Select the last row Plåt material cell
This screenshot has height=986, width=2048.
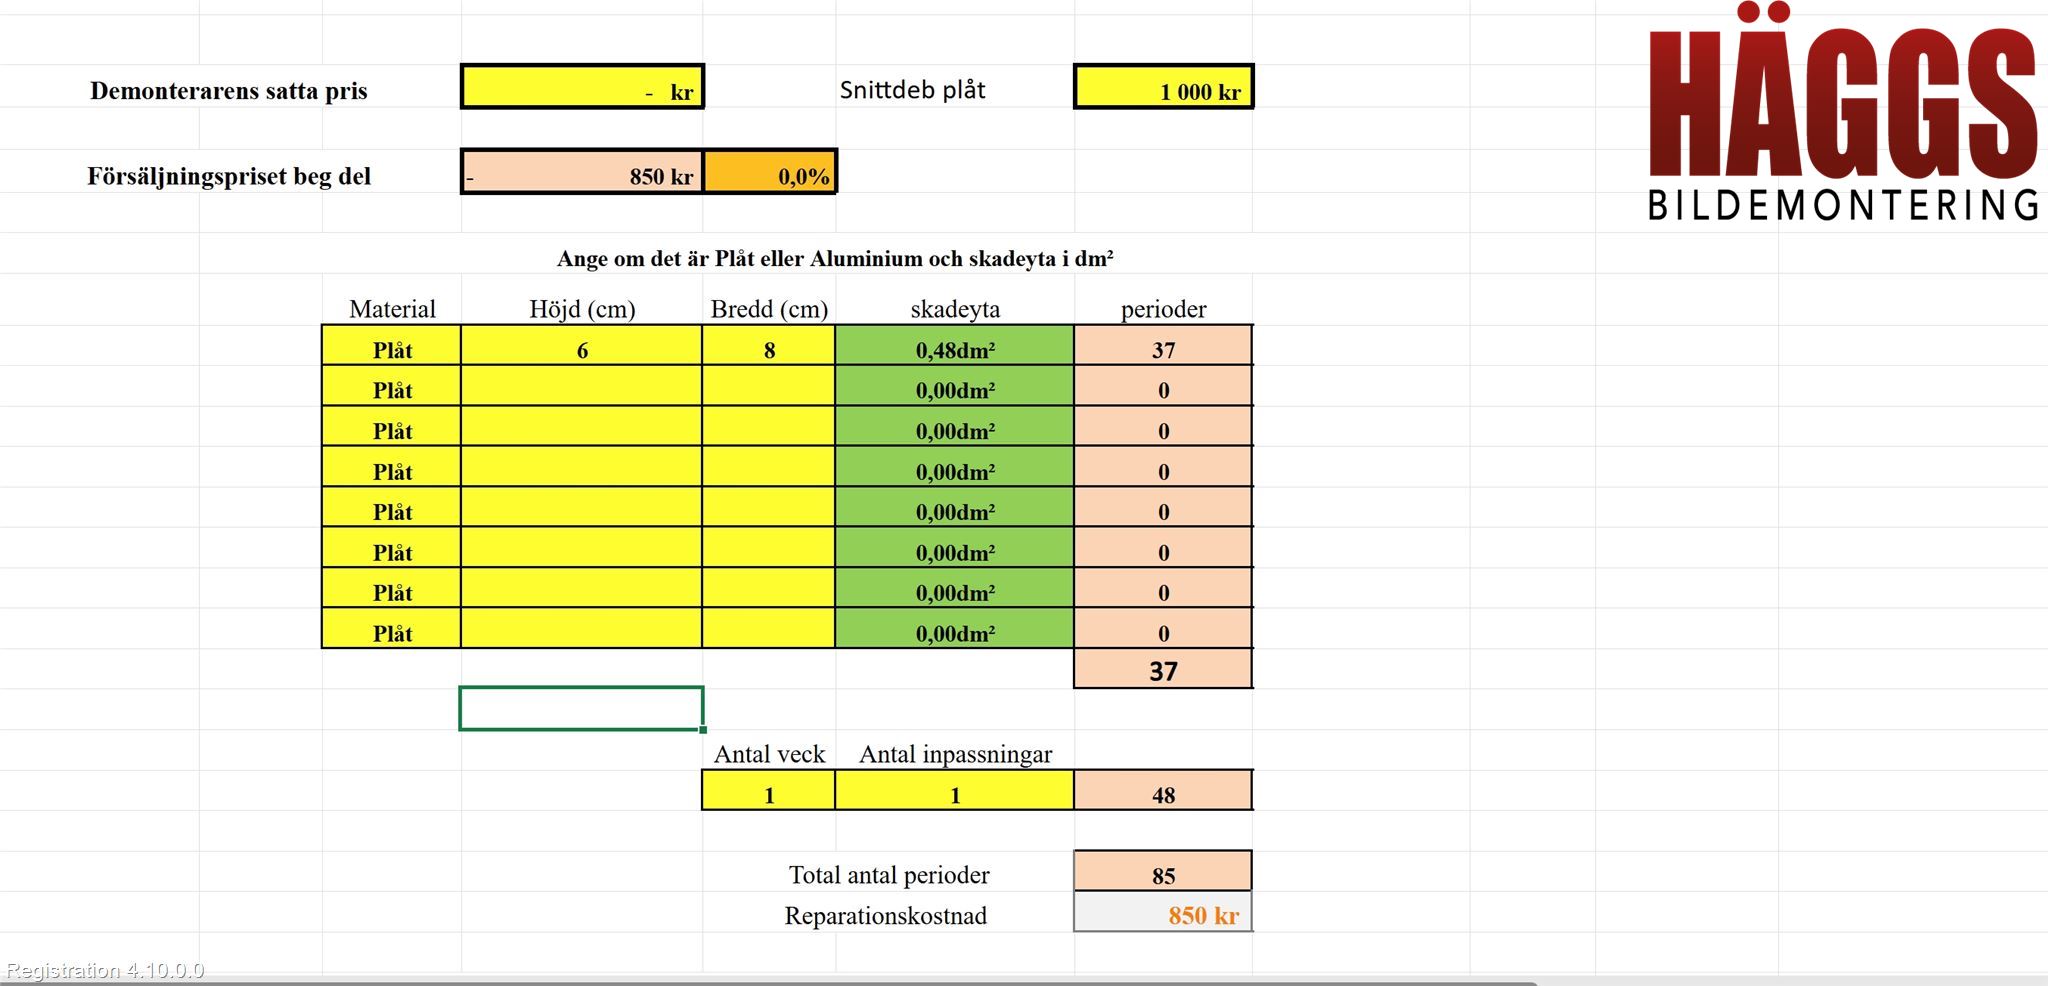[x=392, y=632]
